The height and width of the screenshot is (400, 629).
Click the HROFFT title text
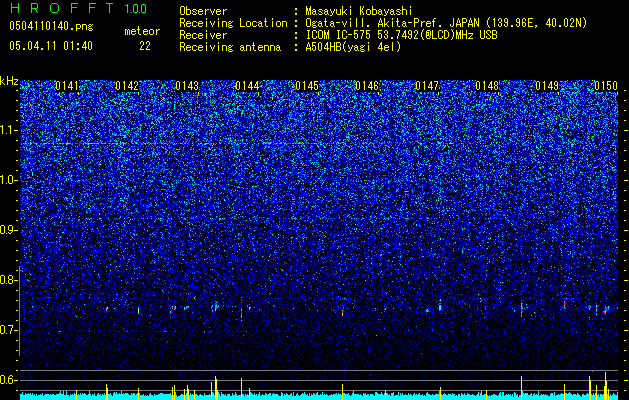[62, 8]
